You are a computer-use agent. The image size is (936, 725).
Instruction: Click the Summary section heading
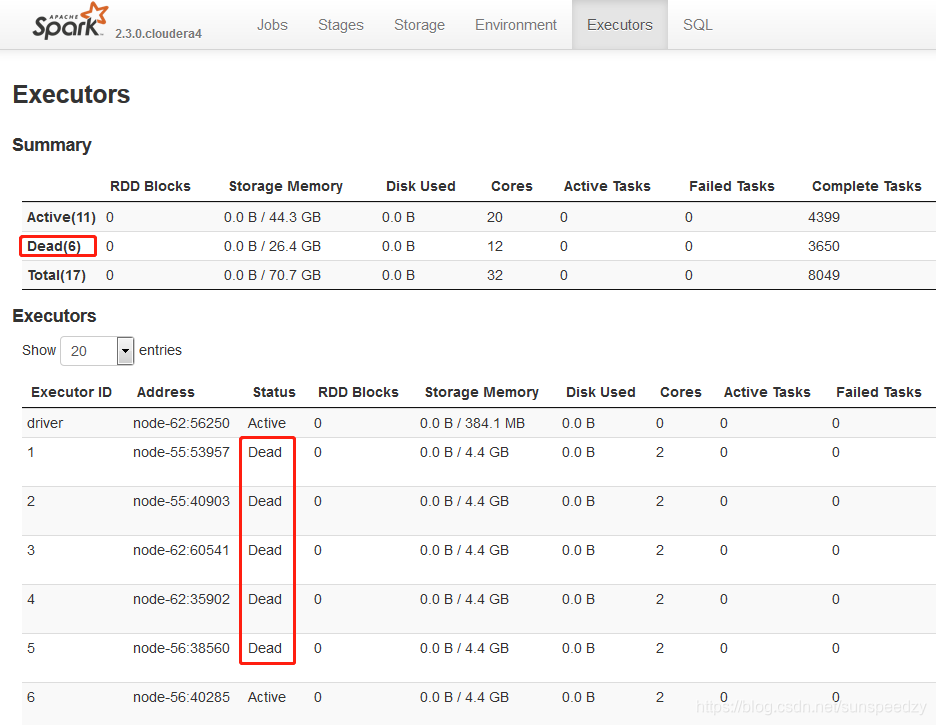click(52, 145)
